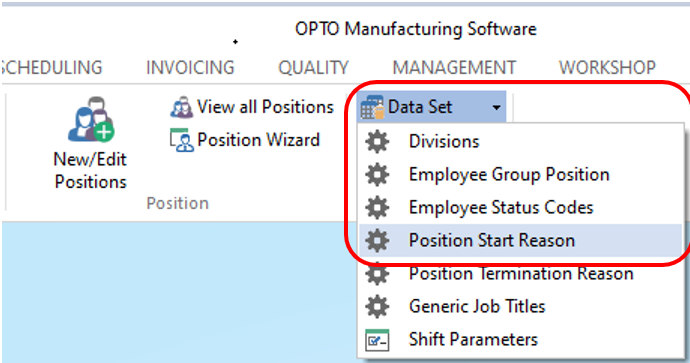Viewport: 690px width, 363px height.
Task: Click the gear icon beside Divisions
Action: click(x=377, y=142)
